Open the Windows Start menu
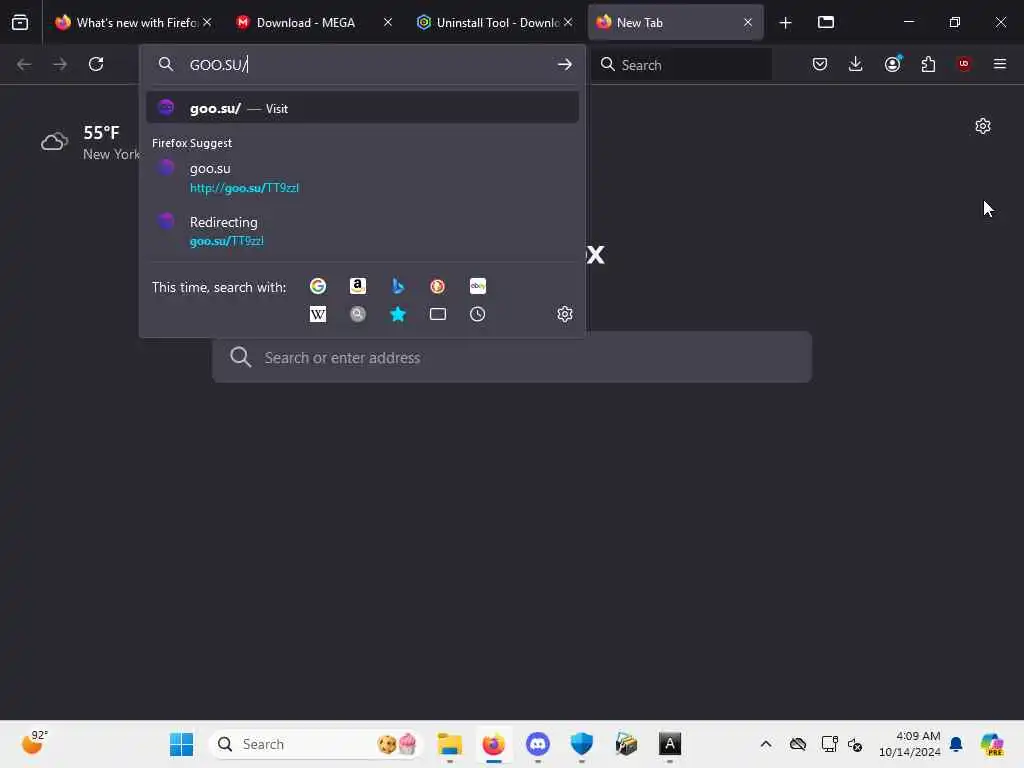Image resolution: width=1024 pixels, height=768 pixels. click(x=181, y=744)
